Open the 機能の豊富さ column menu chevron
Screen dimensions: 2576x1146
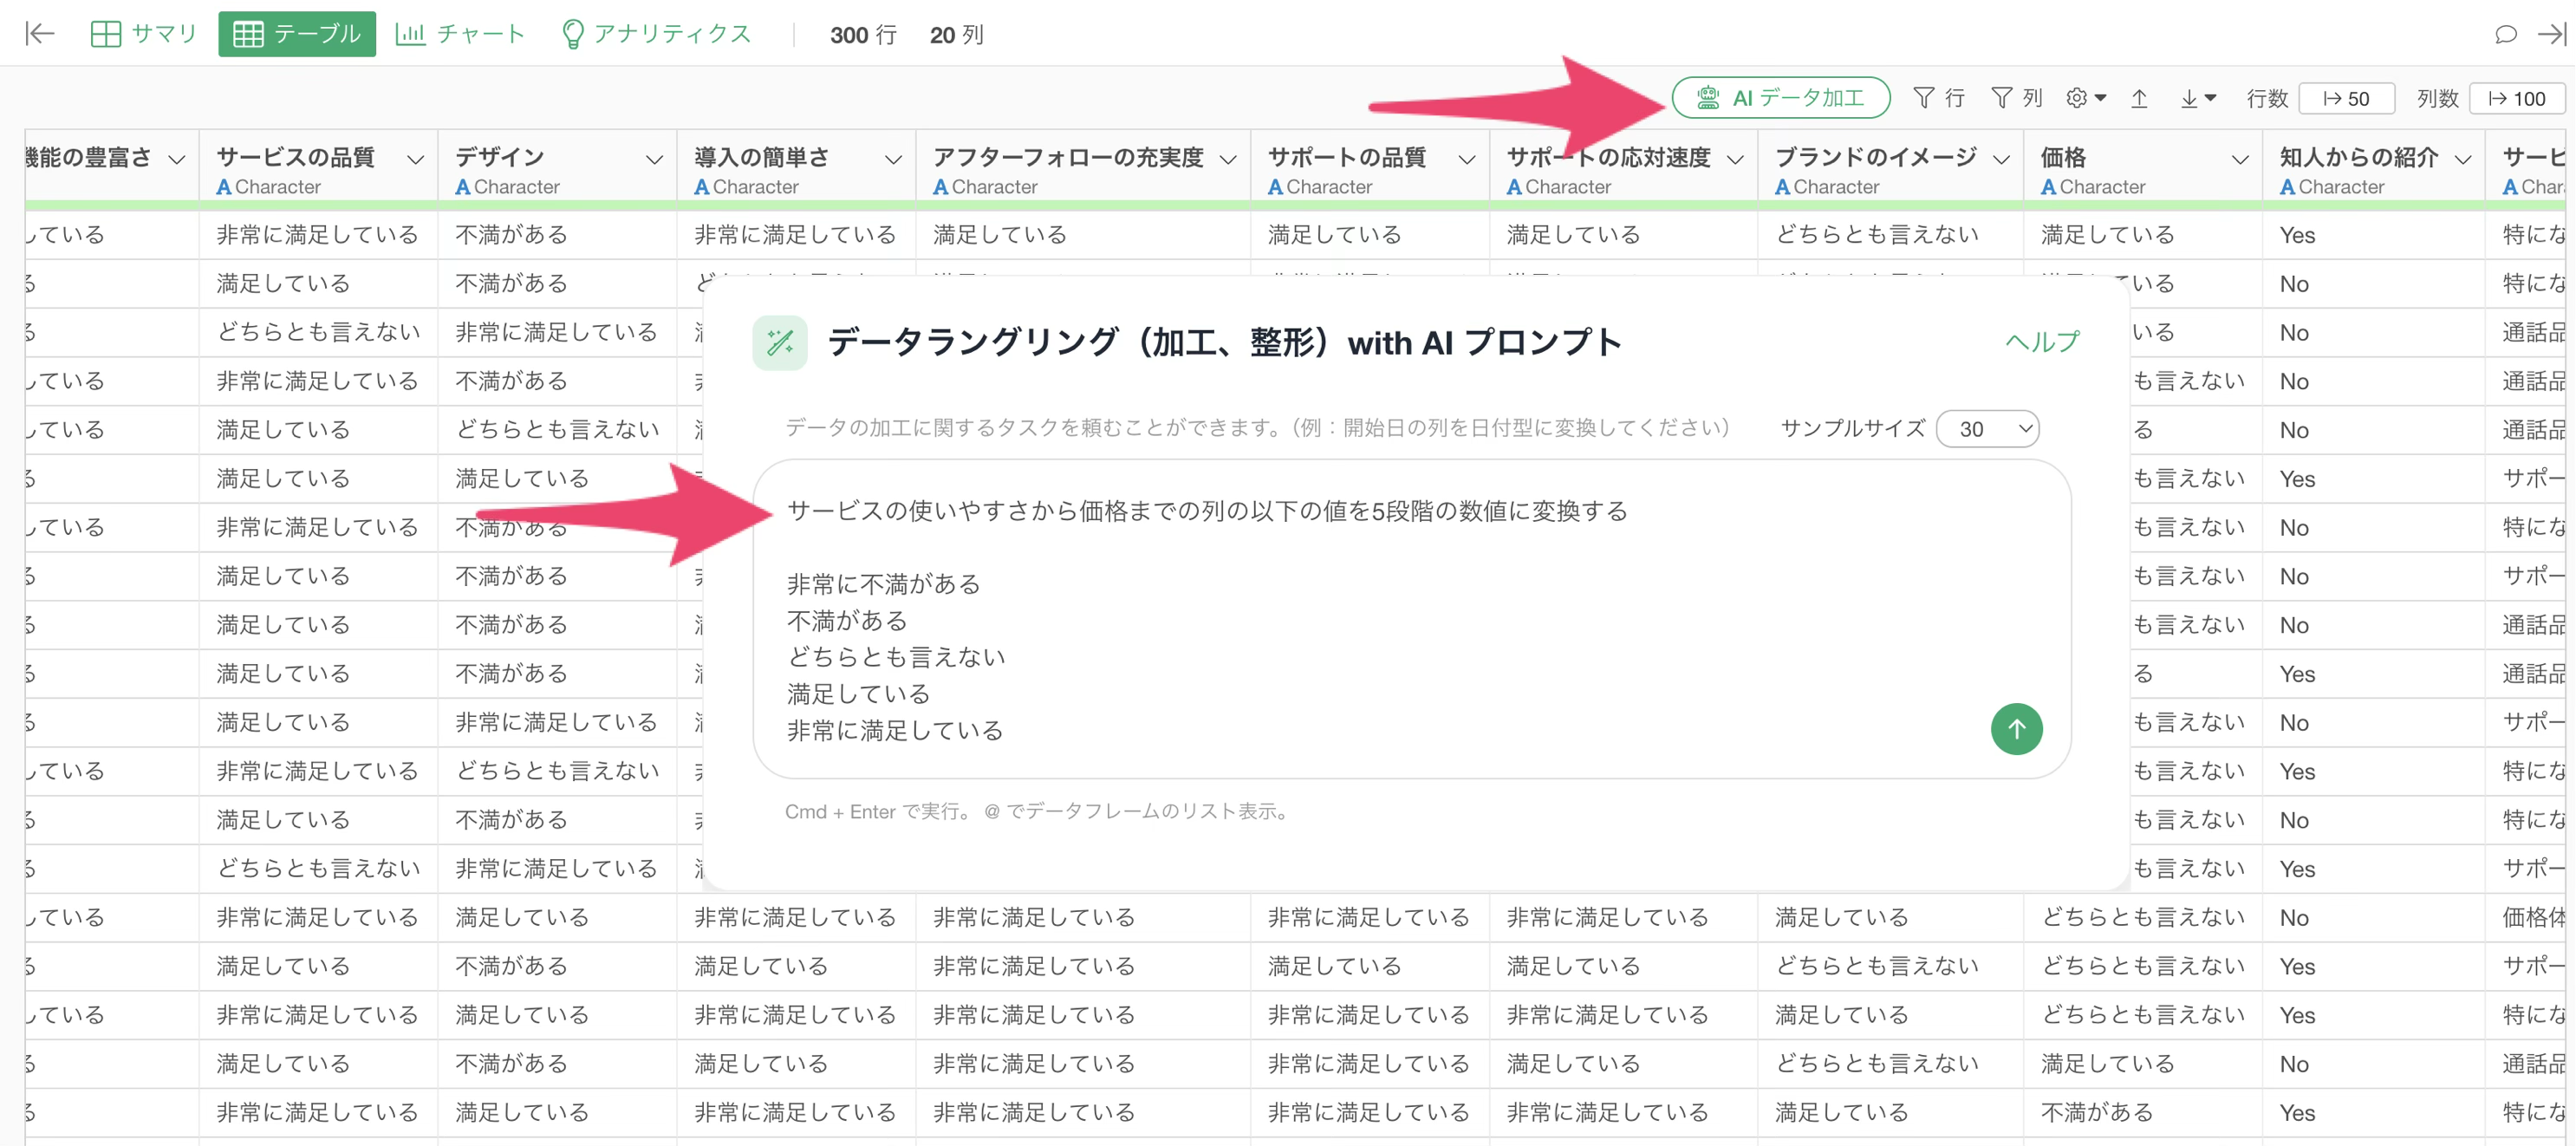point(177,159)
